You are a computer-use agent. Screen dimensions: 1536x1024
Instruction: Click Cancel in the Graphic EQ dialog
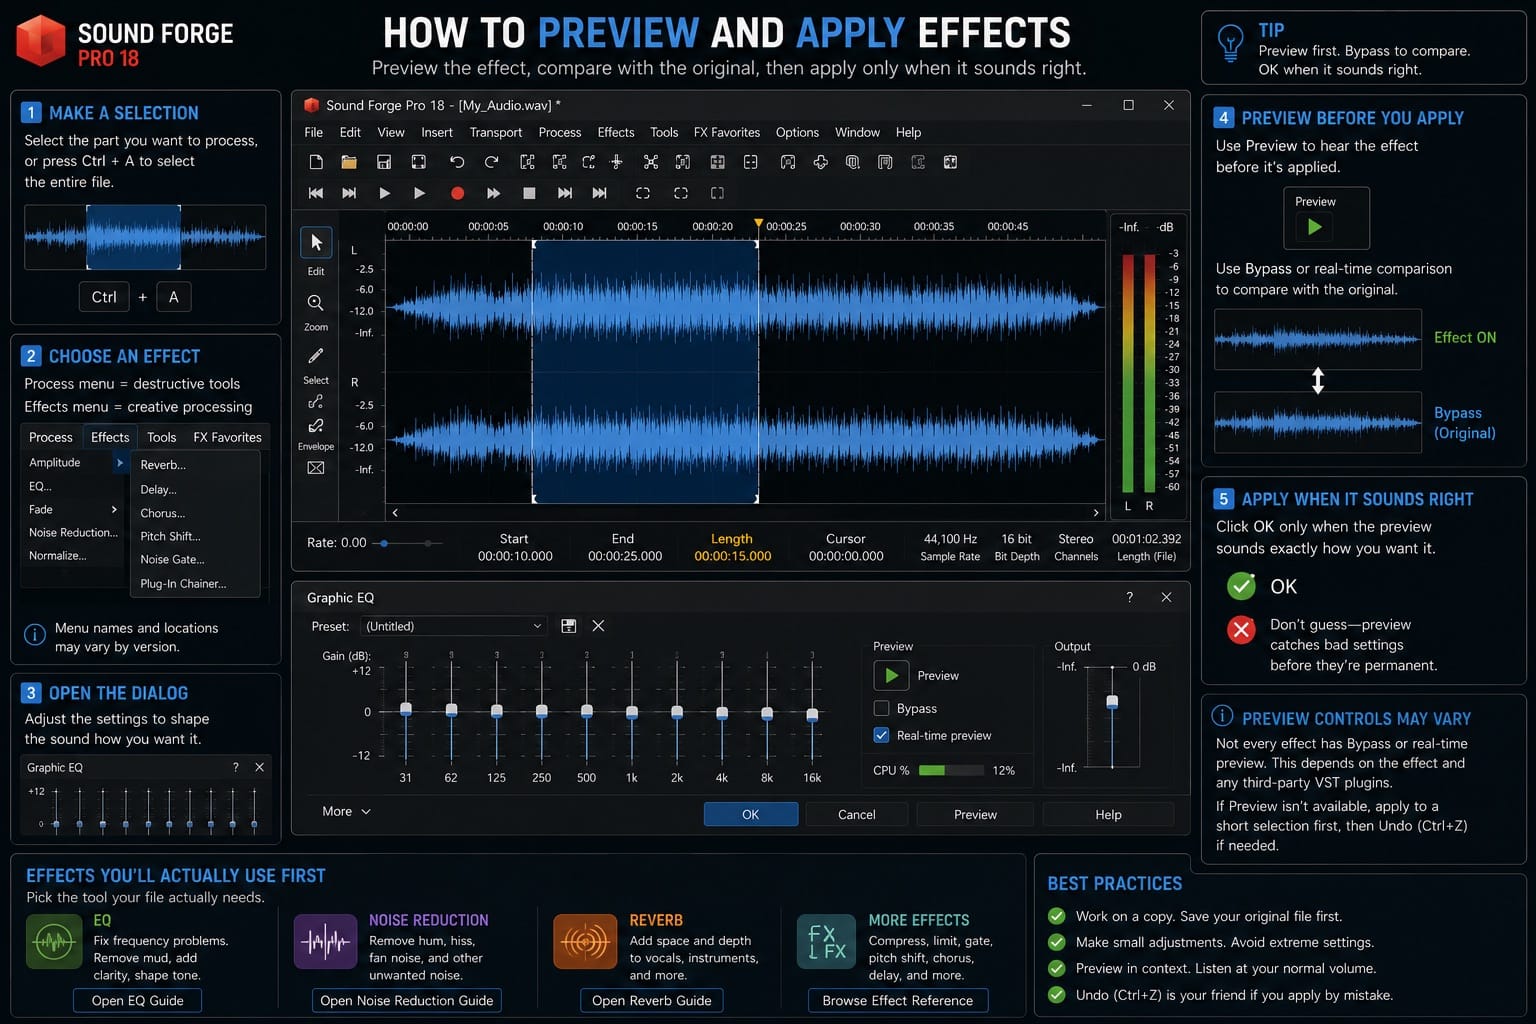[x=857, y=814]
